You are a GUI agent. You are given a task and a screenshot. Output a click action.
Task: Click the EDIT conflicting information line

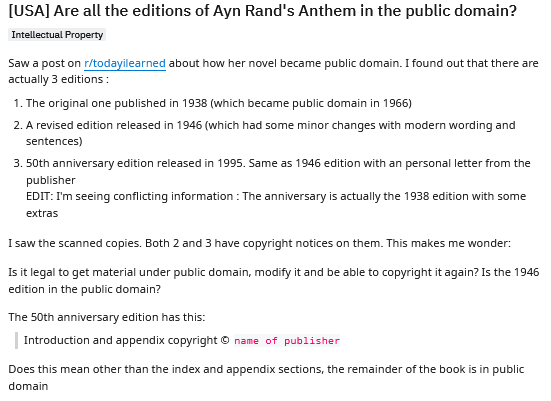[x=276, y=205]
